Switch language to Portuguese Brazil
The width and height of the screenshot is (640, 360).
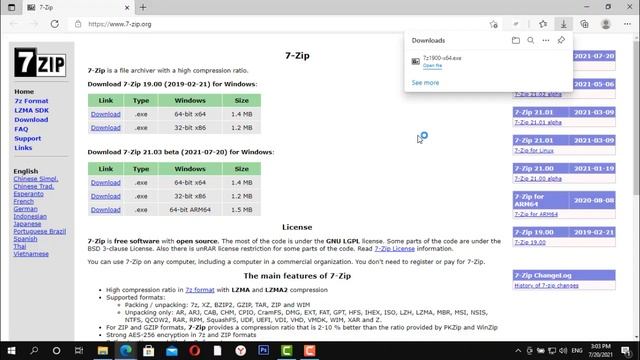click(40, 231)
